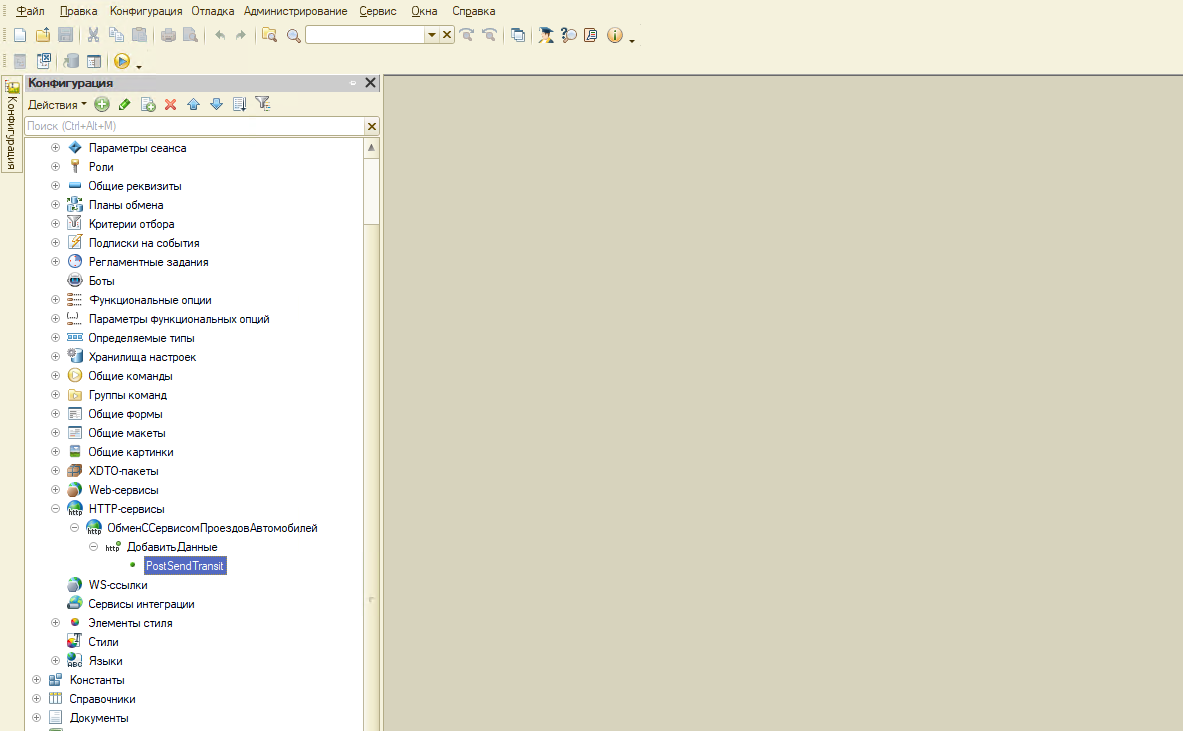Open the Действия dropdown menu
Viewport: 1183px width, 731px height.
[57, 105]
